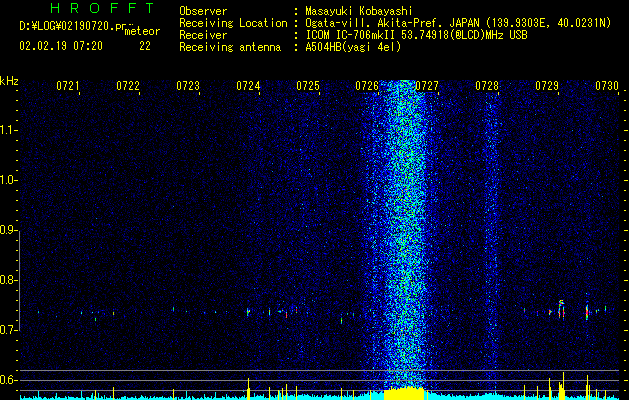This screenshot has width=629, height=400.
Task: Click the wide yellow power block under 0727
Action: 404,394
